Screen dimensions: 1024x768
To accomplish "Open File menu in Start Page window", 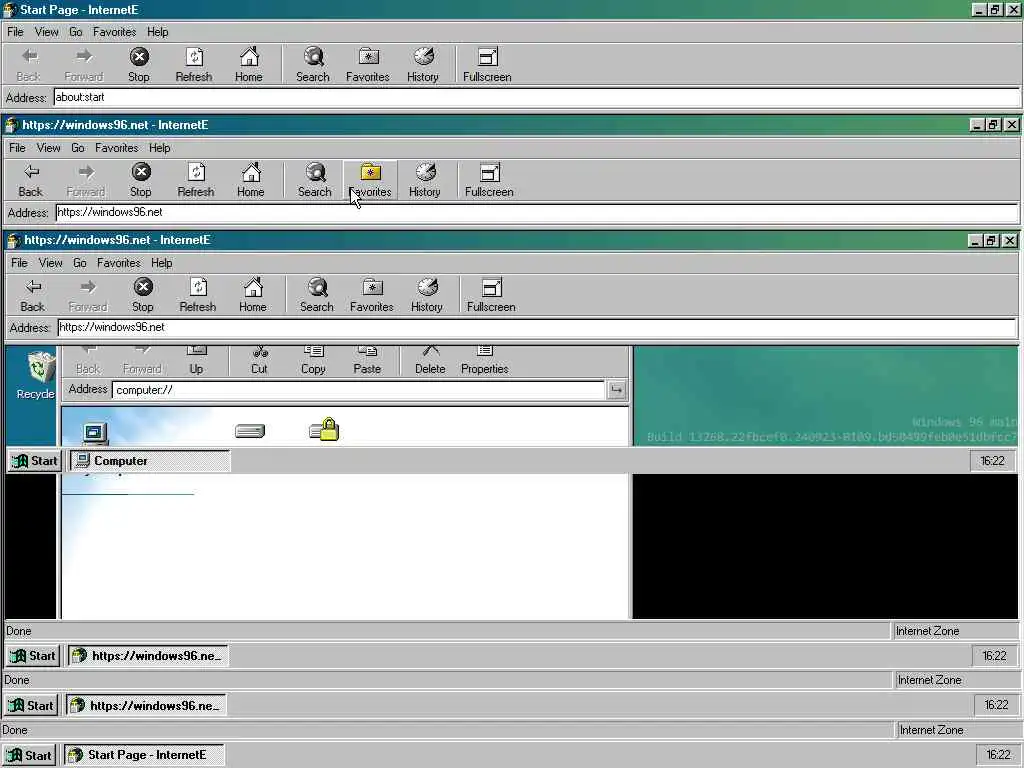I will [x=15, y=32].
